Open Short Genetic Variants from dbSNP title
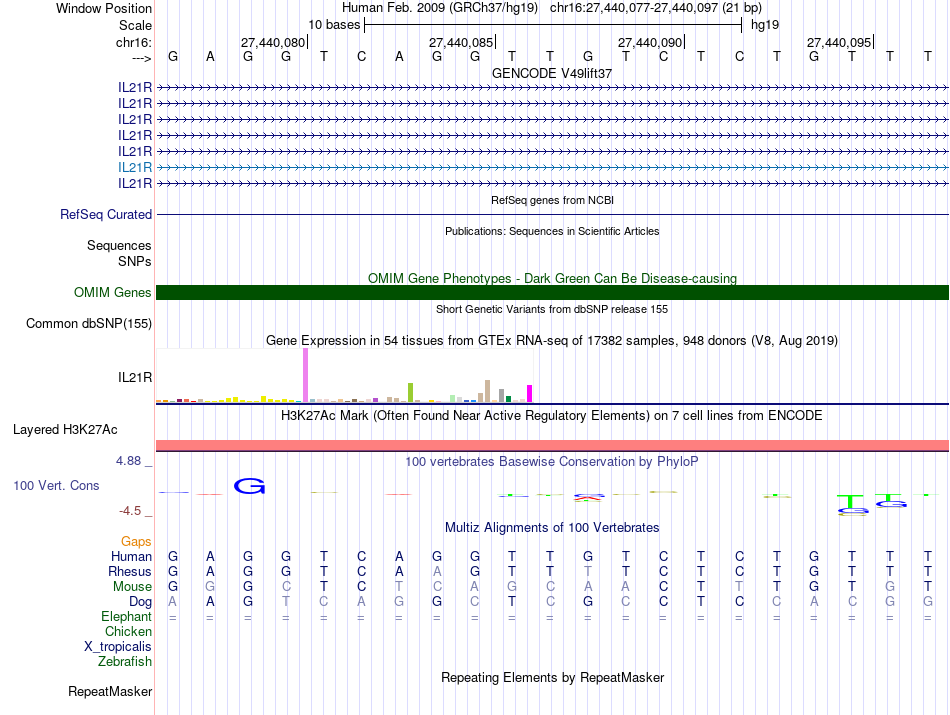This screenshot has height=715, width=950. pos(552,309)
